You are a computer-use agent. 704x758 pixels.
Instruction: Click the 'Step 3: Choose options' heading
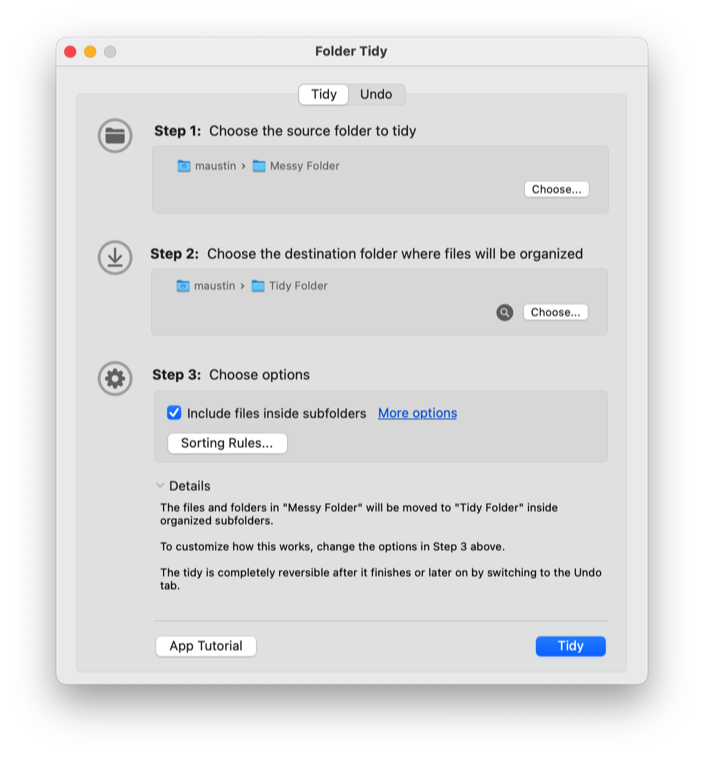pos(231,375)
